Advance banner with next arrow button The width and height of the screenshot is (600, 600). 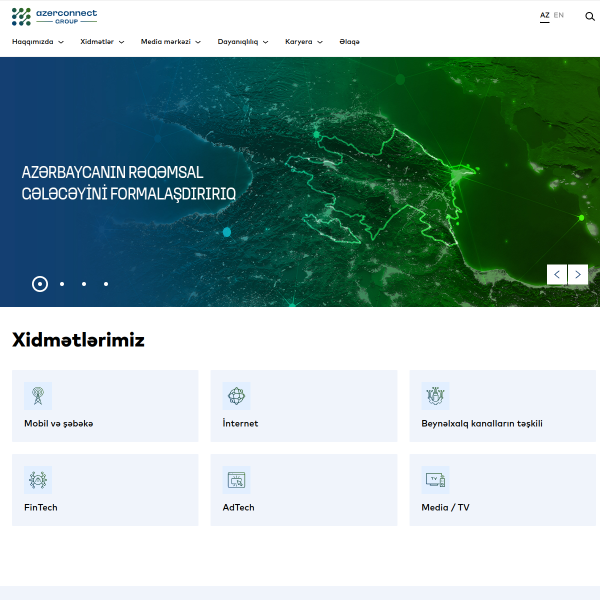[578, 274]
